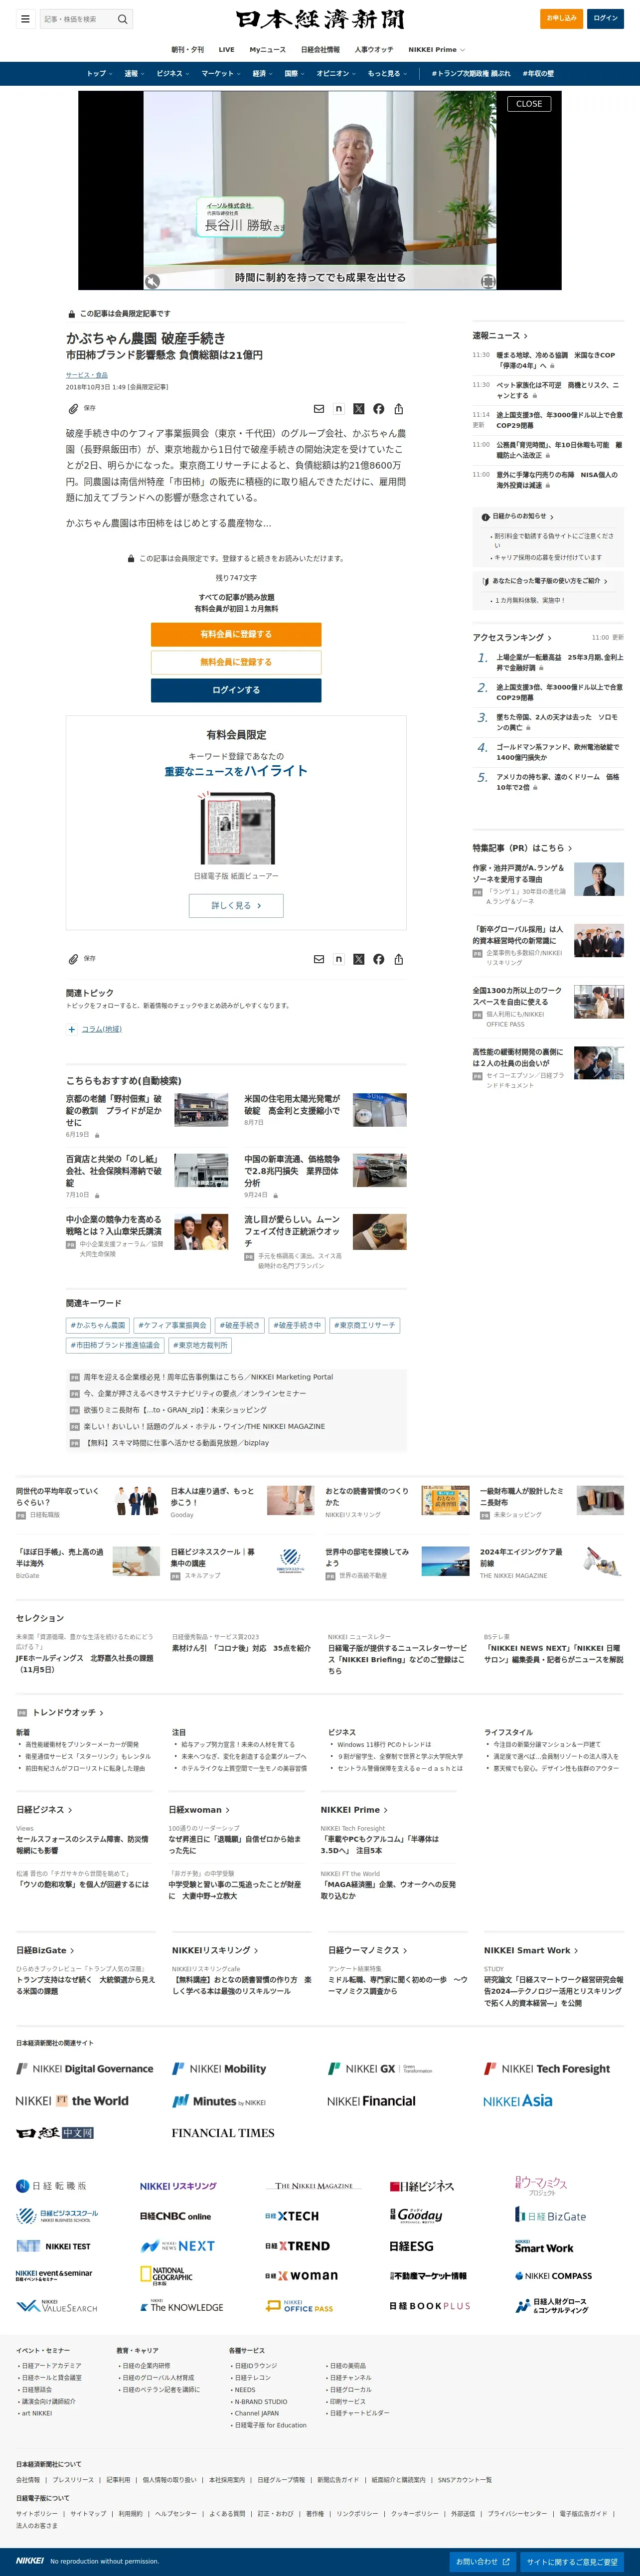The height and width of the screenshot is (2576, 640).
Task: Share to note icon under article date
Action: point(339,408)
